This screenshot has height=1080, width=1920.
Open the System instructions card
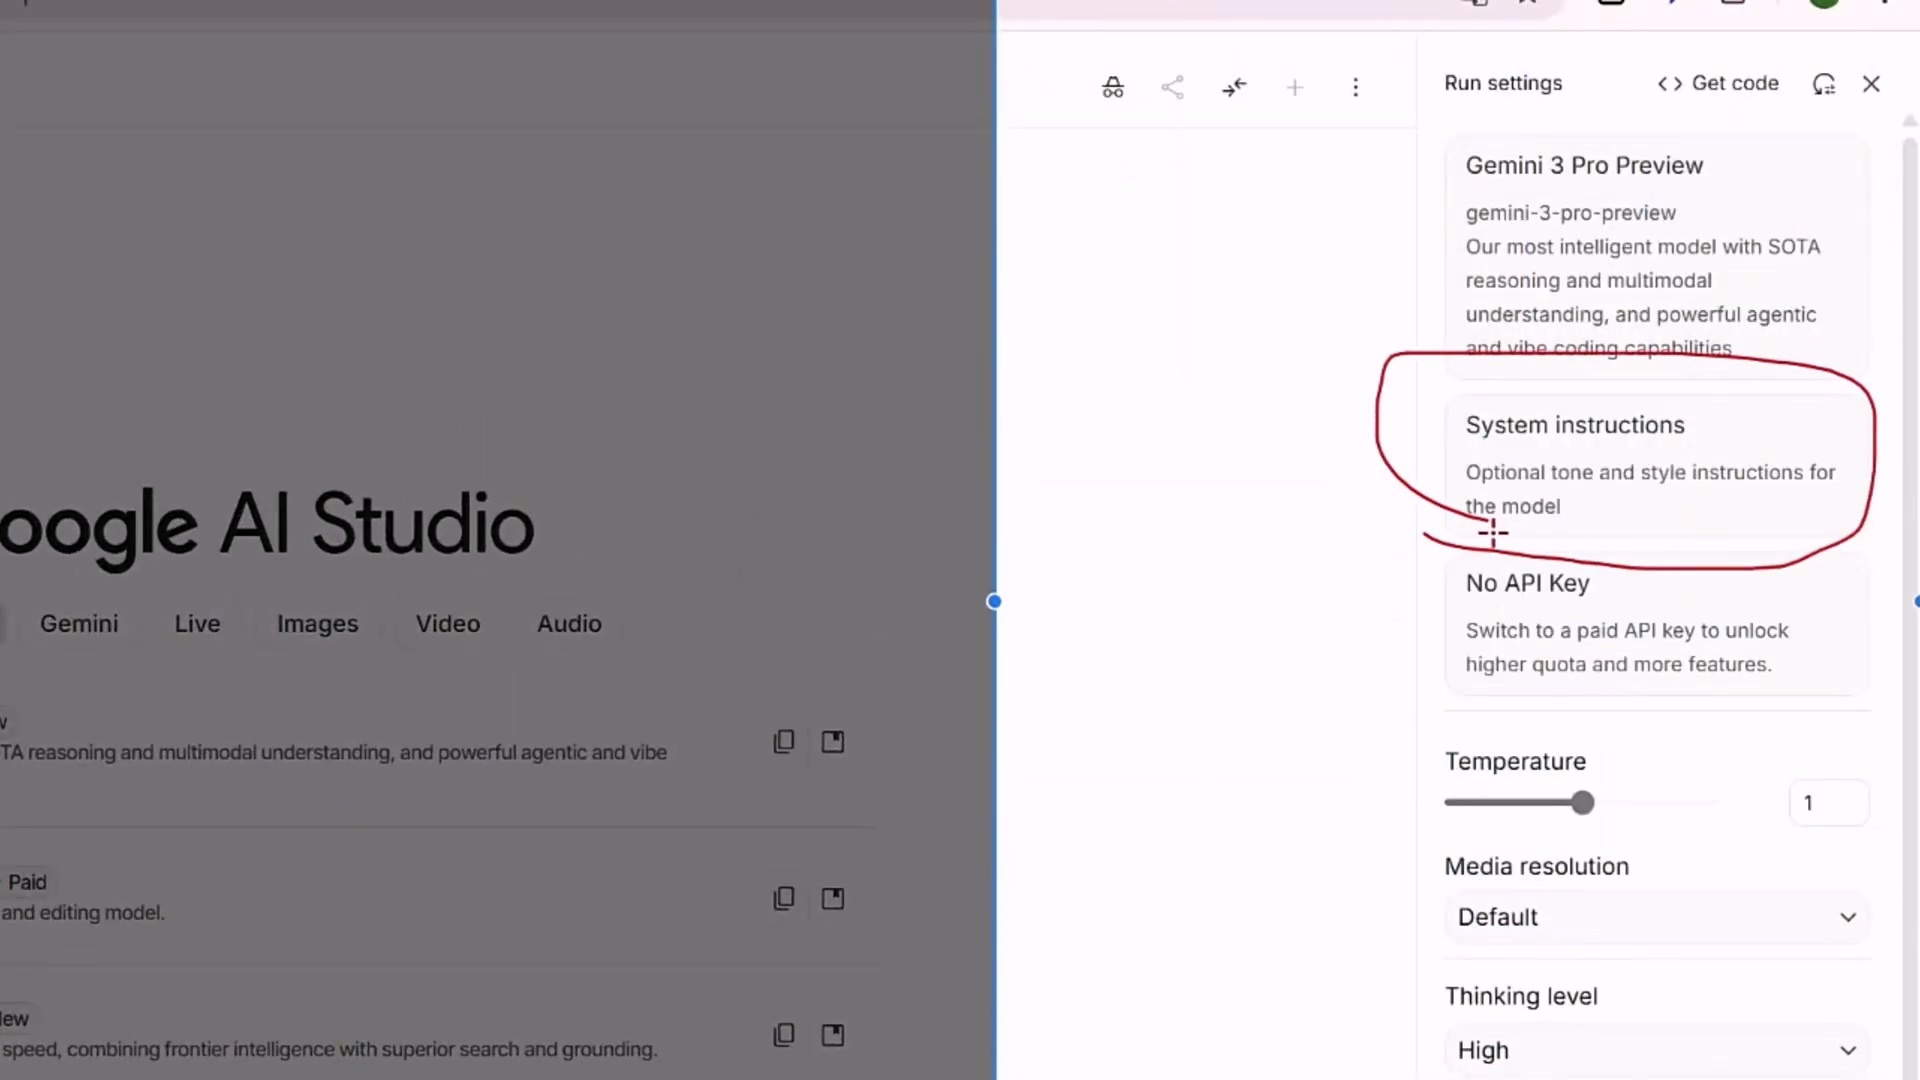1657,465
